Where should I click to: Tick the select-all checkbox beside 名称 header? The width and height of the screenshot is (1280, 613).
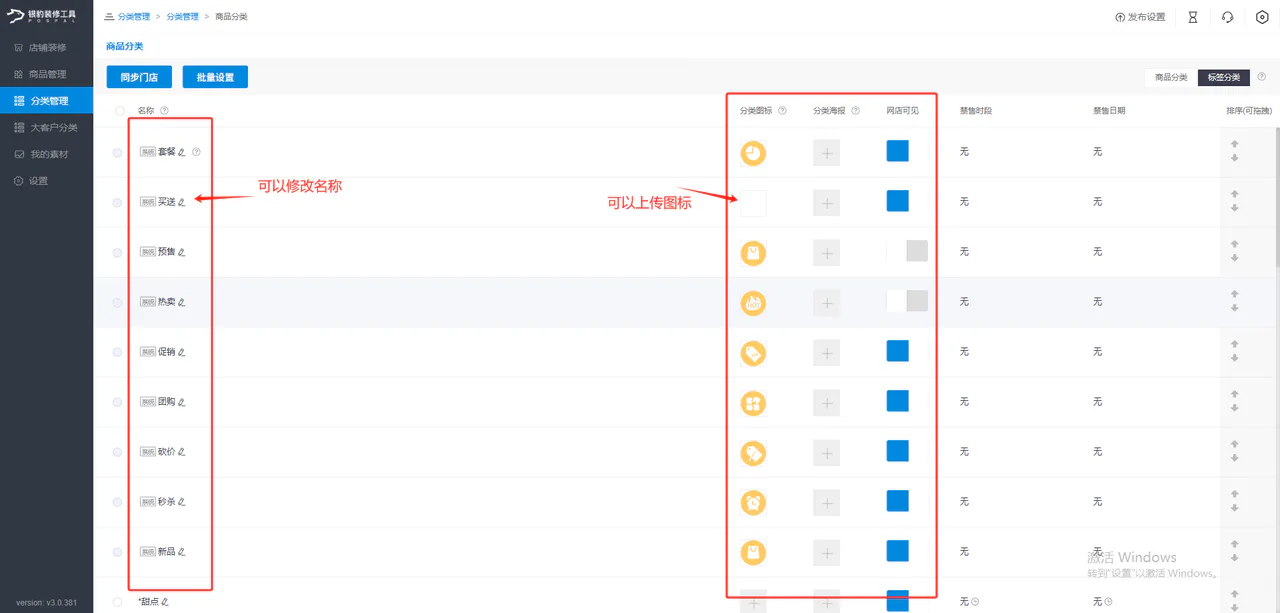coord(120,111)
